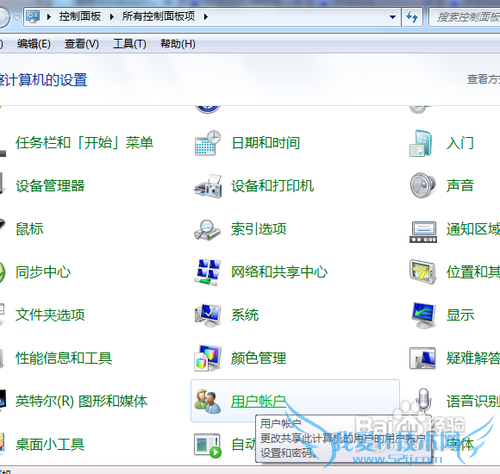Open 任务栏和「开始」菜单 link
500x474 pixels.
pyautogui.click(x=84, y=143)
